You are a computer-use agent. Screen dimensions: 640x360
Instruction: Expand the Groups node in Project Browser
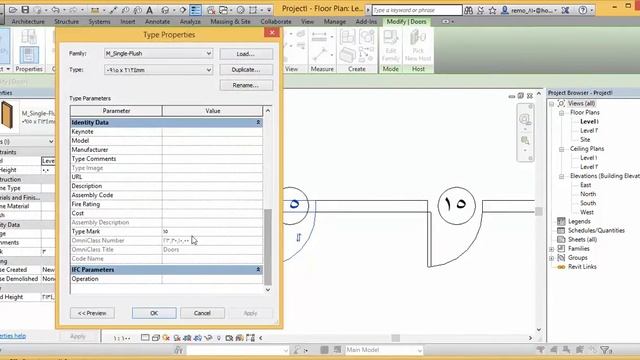551,258
